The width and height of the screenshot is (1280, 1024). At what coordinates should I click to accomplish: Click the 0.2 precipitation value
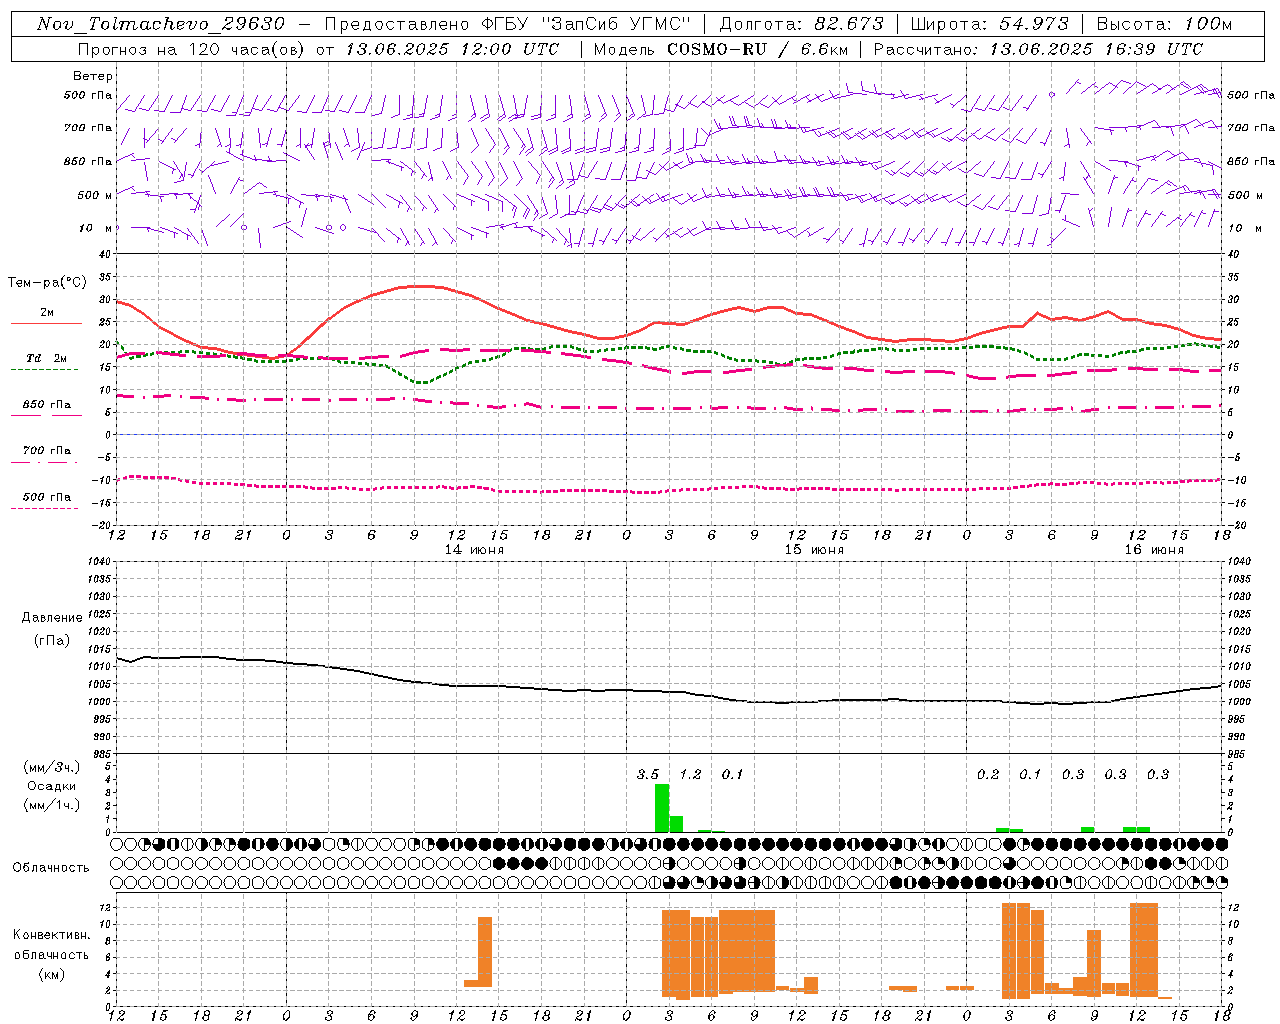pos(988,775)
